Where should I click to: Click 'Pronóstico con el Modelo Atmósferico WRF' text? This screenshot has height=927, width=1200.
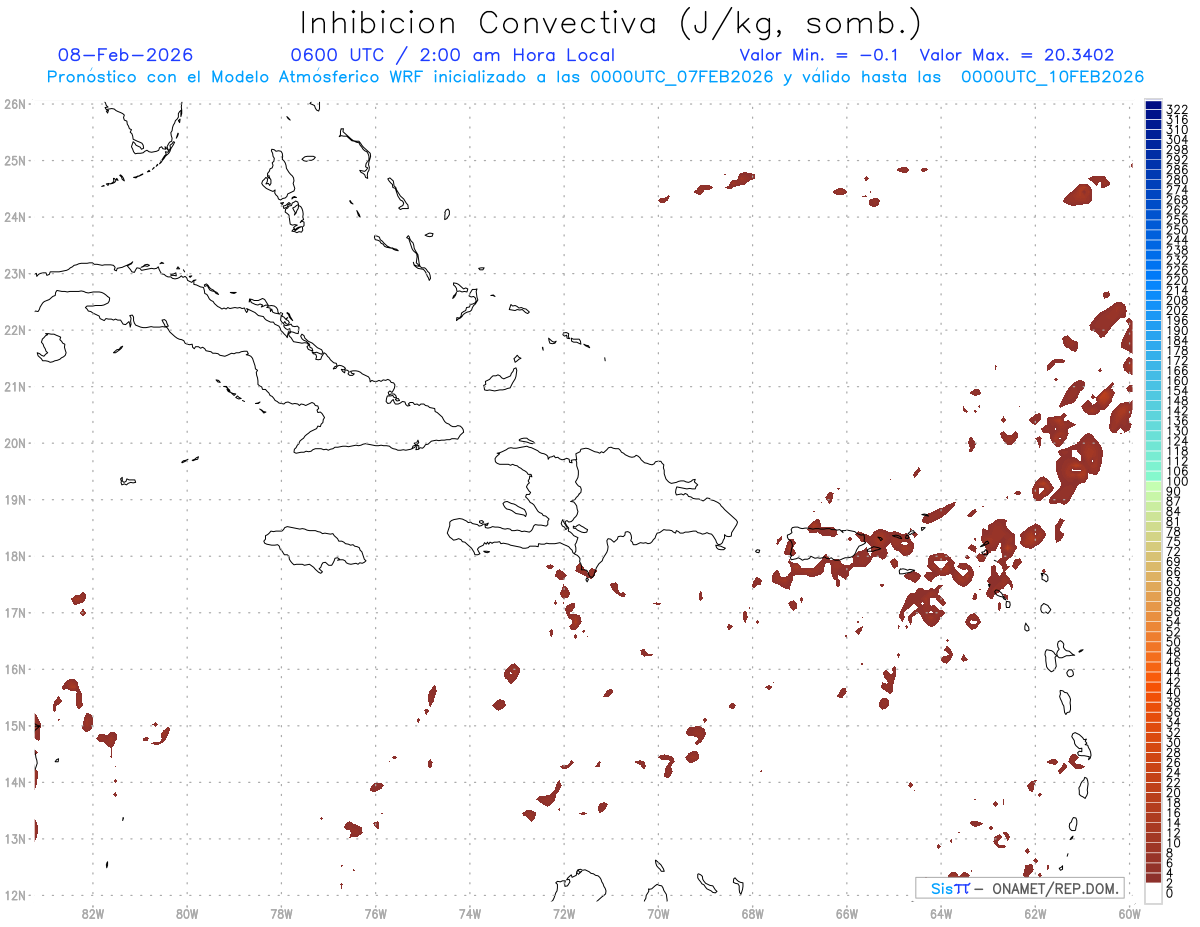coord(237,77)
